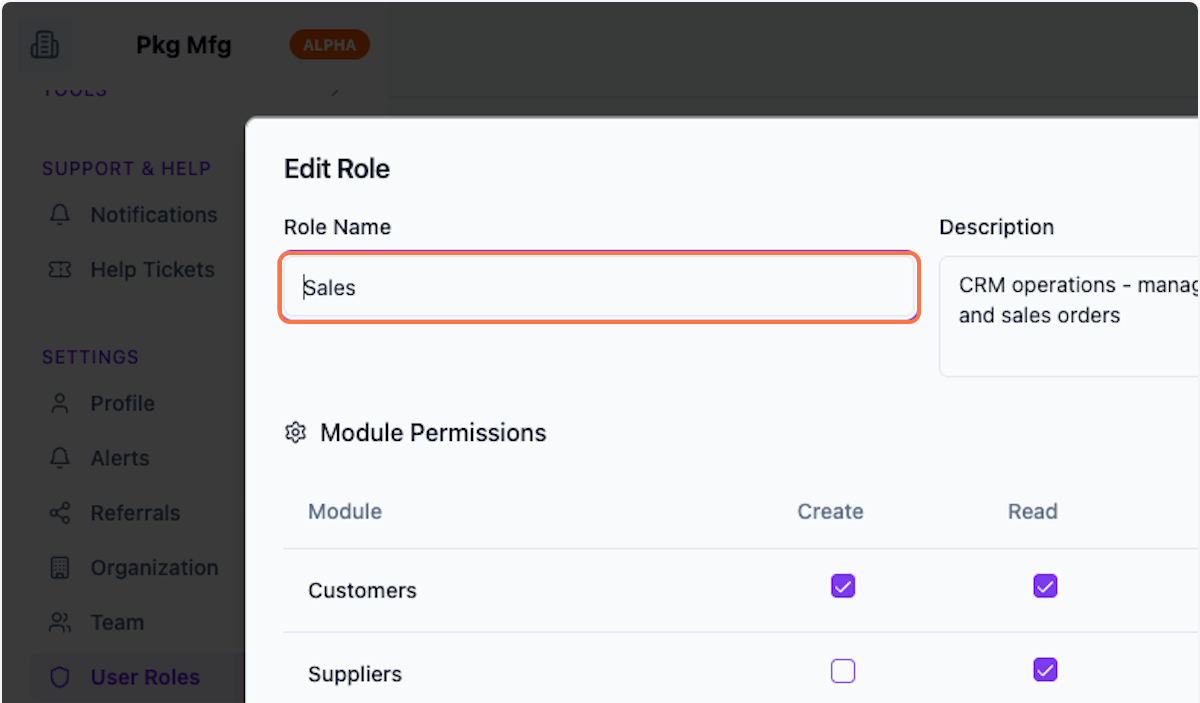The image size is (1200, 703).
Task: Click the Alerts bell icon under Settings
Action: click(x=59, y=458)
